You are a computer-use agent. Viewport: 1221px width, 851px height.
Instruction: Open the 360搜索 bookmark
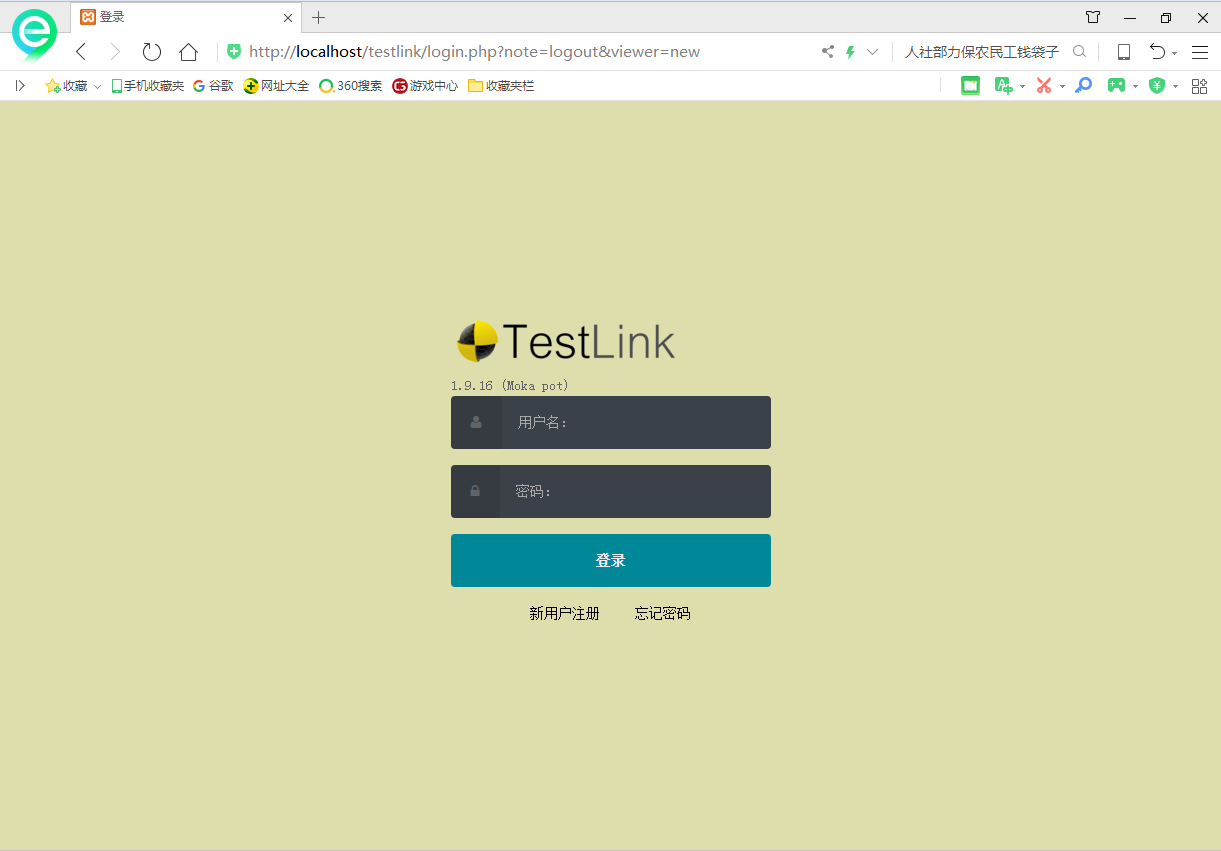click(350, 86)
